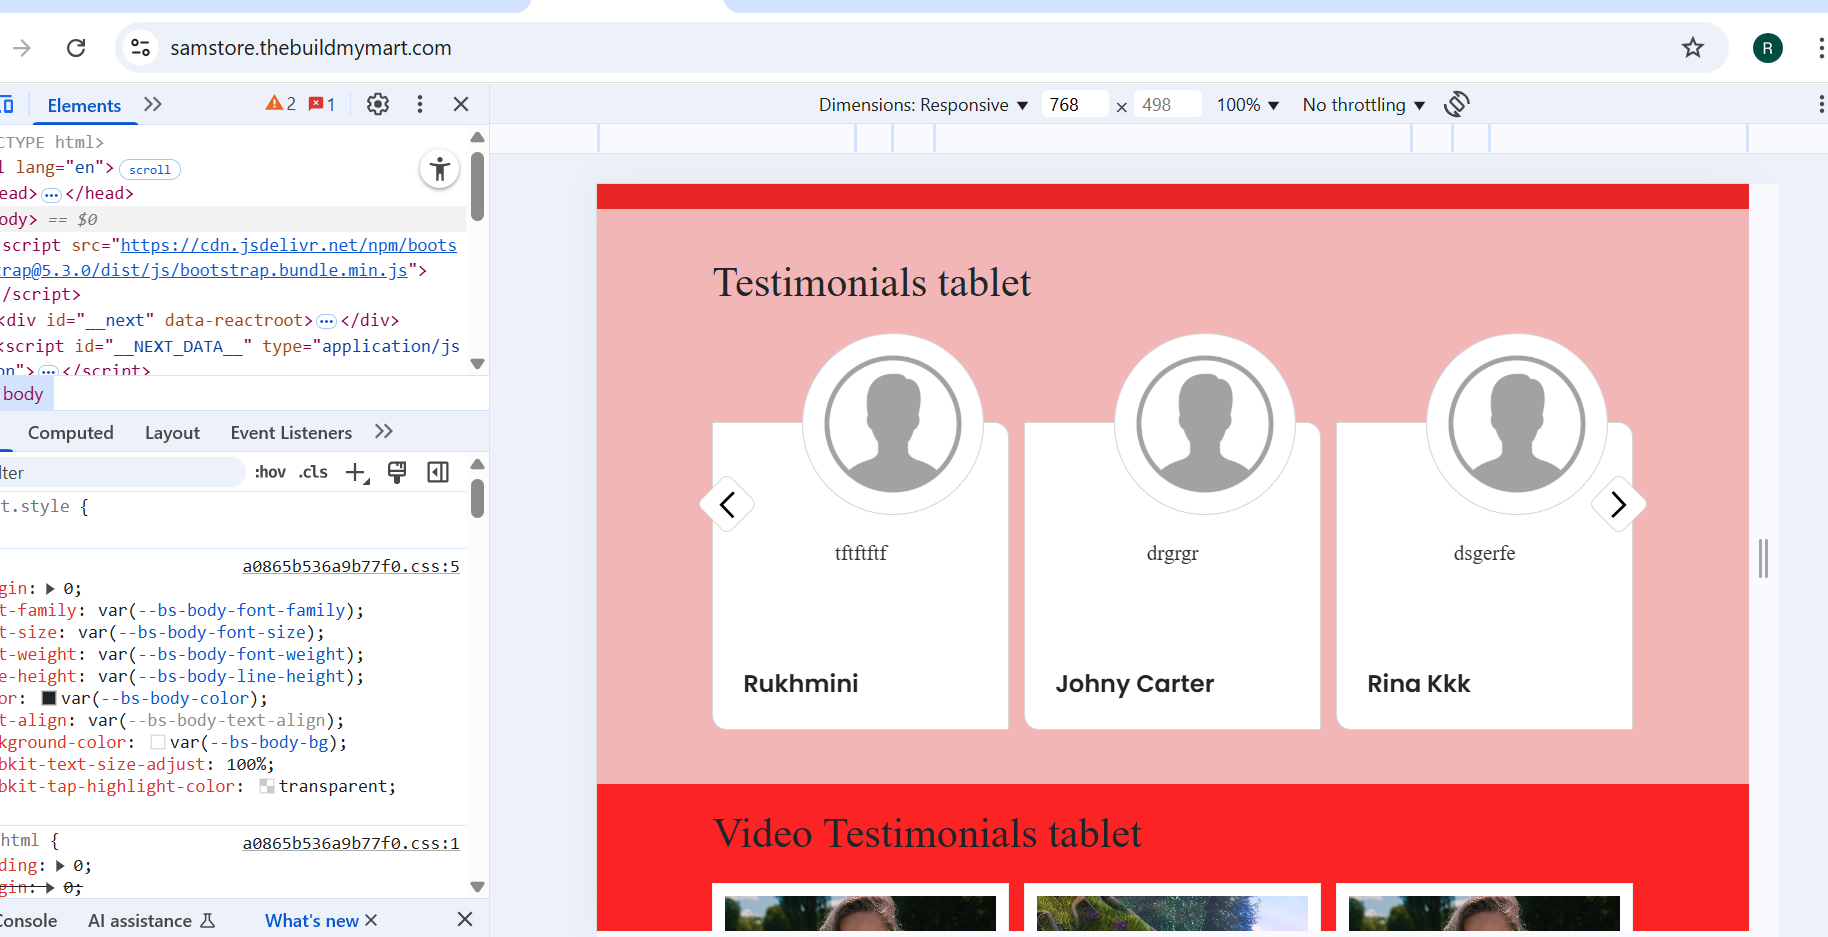Open the a0865b536a9b77f0.css:1 source link

[x=351, y=844]
